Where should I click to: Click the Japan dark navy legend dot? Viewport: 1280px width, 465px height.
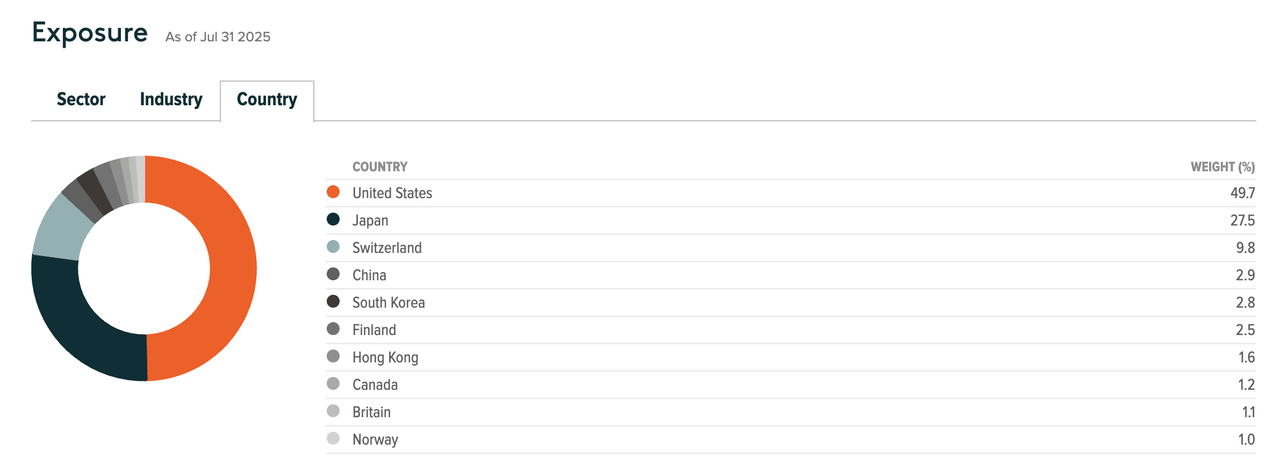[334, 220]
